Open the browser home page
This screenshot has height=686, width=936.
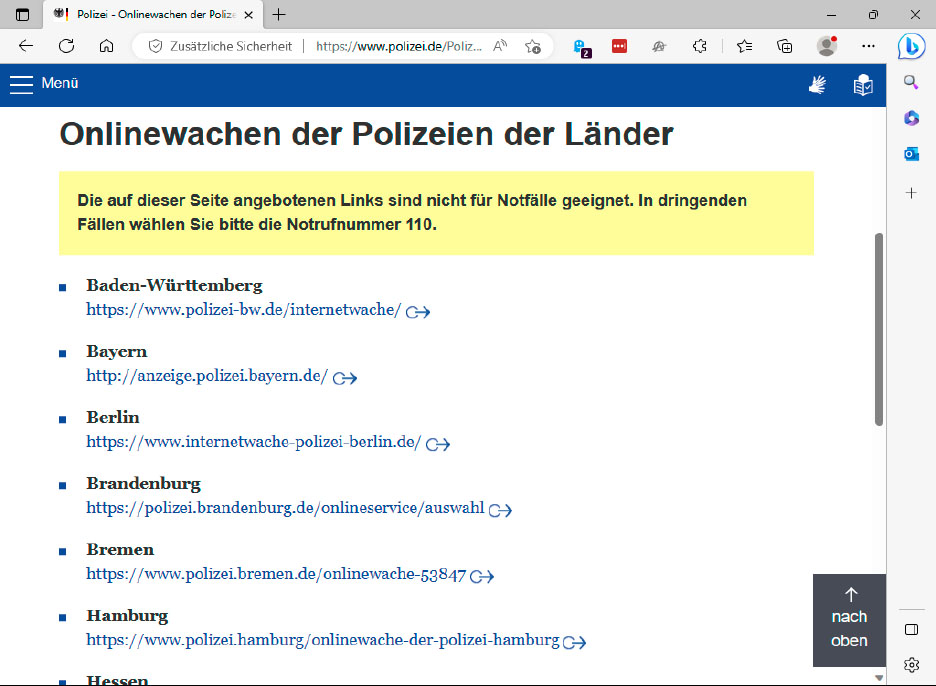point(106,46)
